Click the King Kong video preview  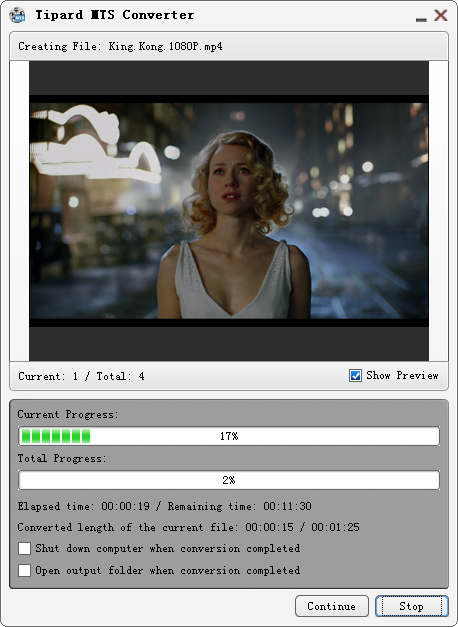click(x=229, y=211)
